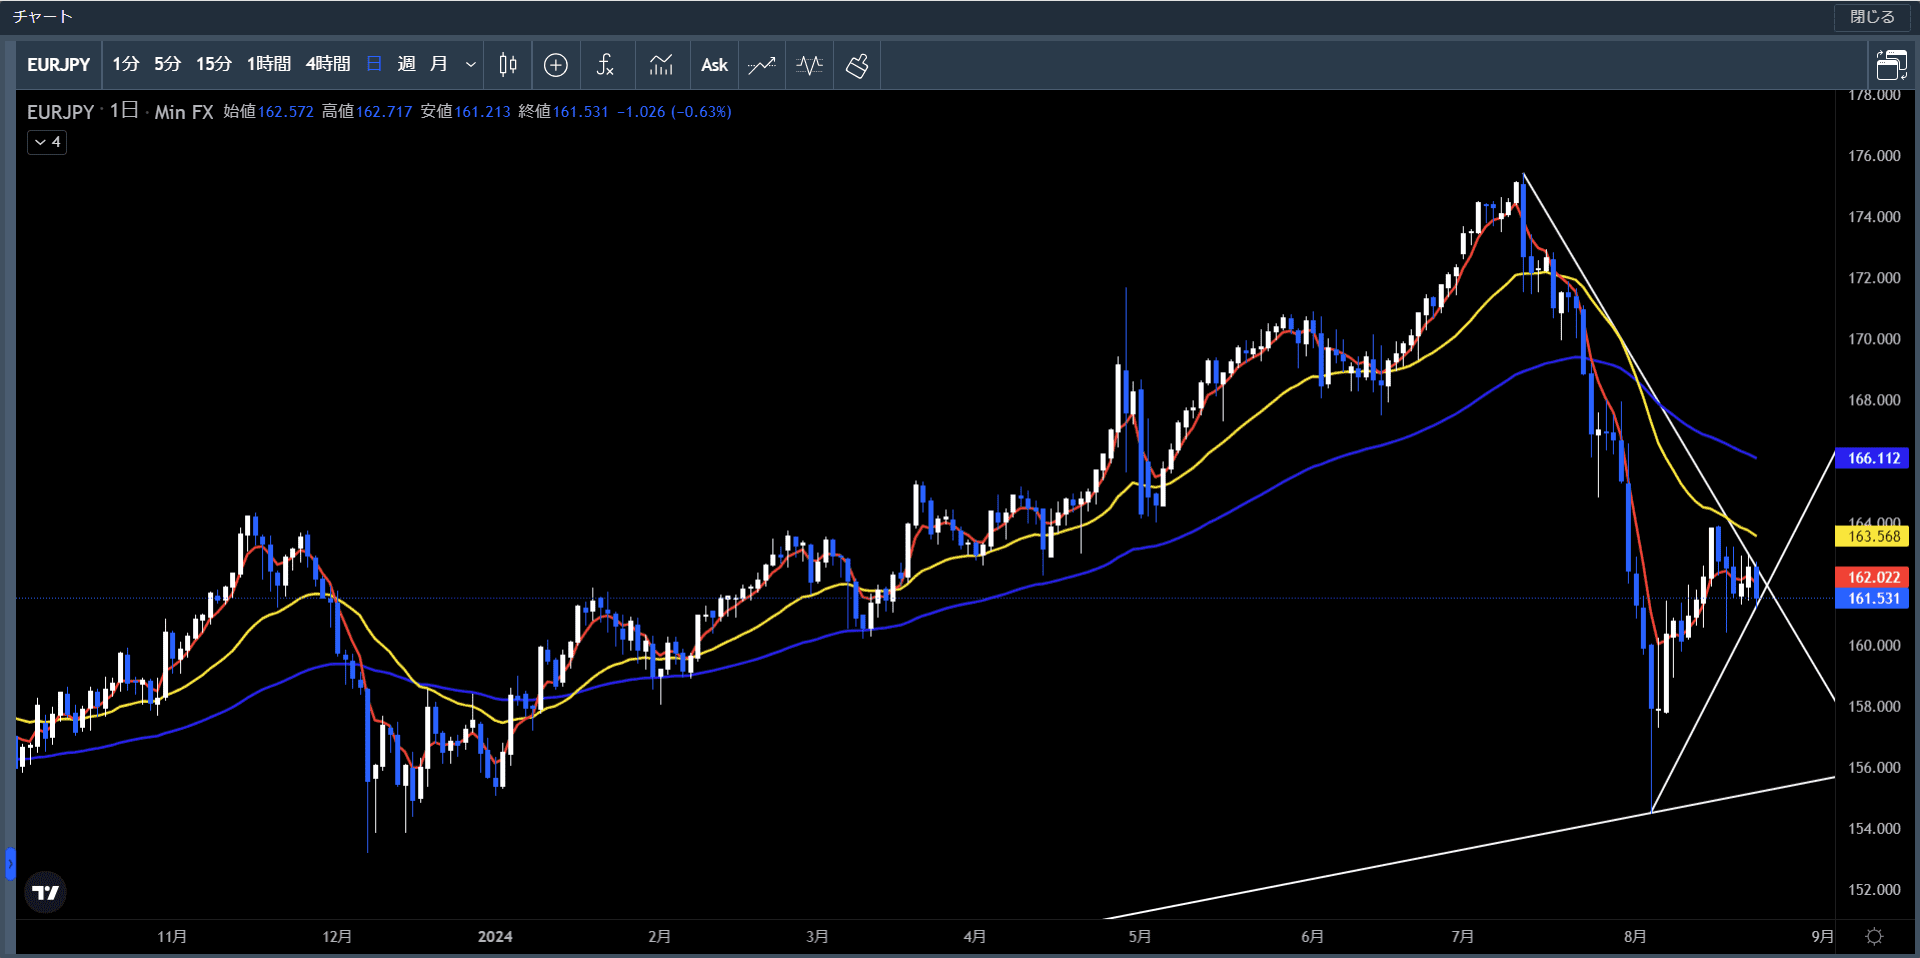This screenshot has width=1920, height=958.
Task: Switch to the 4時間 timeframe
Action: click(328, 65)
